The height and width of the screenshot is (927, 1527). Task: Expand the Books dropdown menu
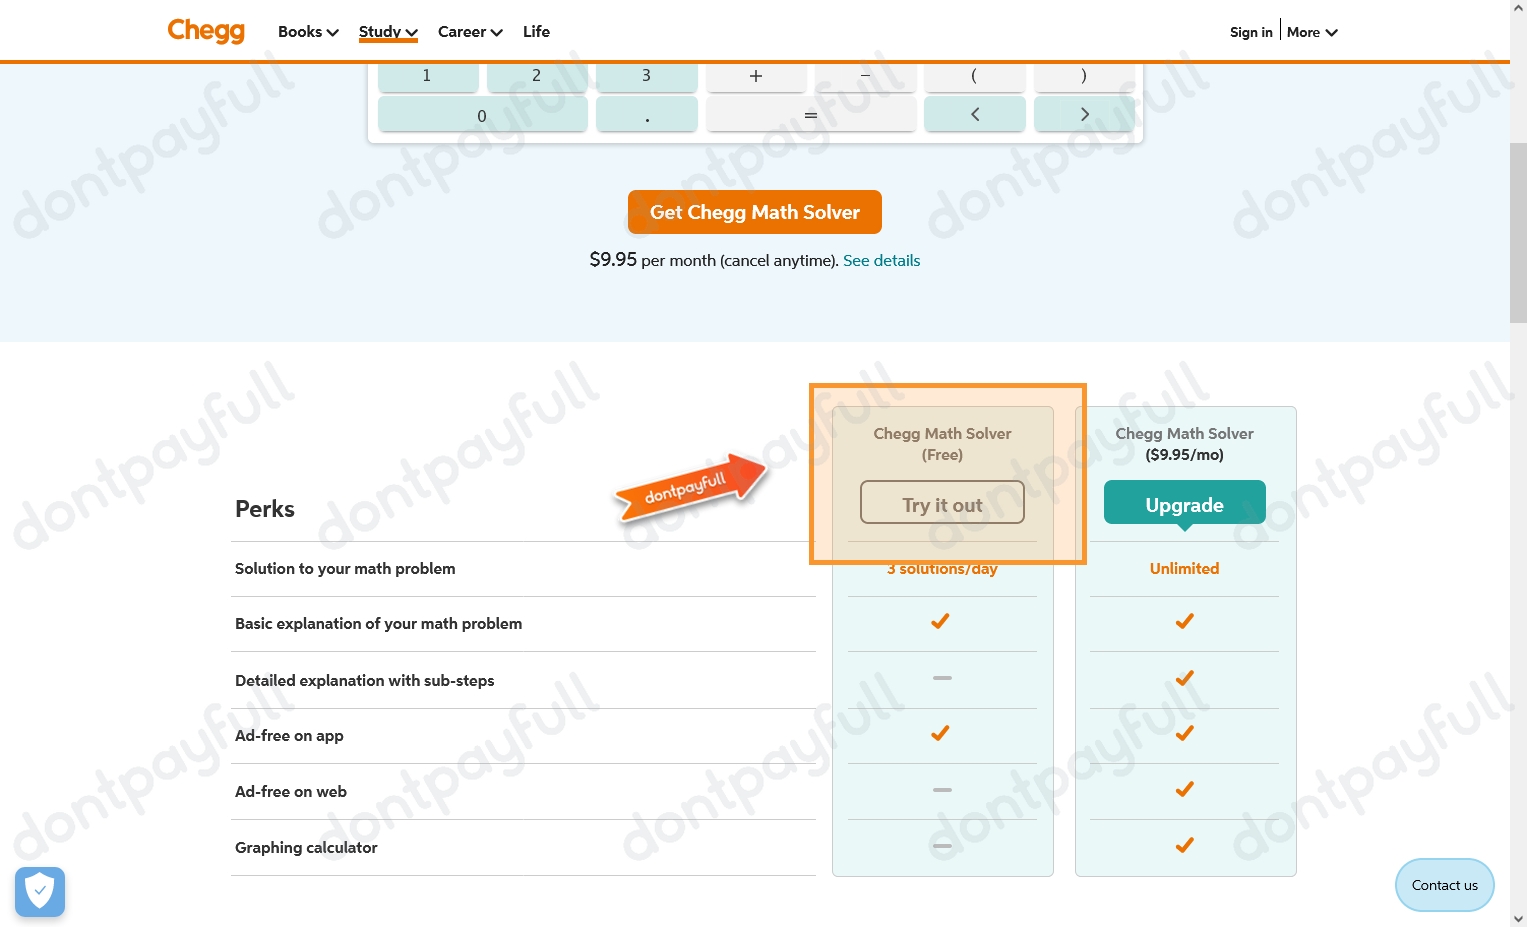click(308, 32)
